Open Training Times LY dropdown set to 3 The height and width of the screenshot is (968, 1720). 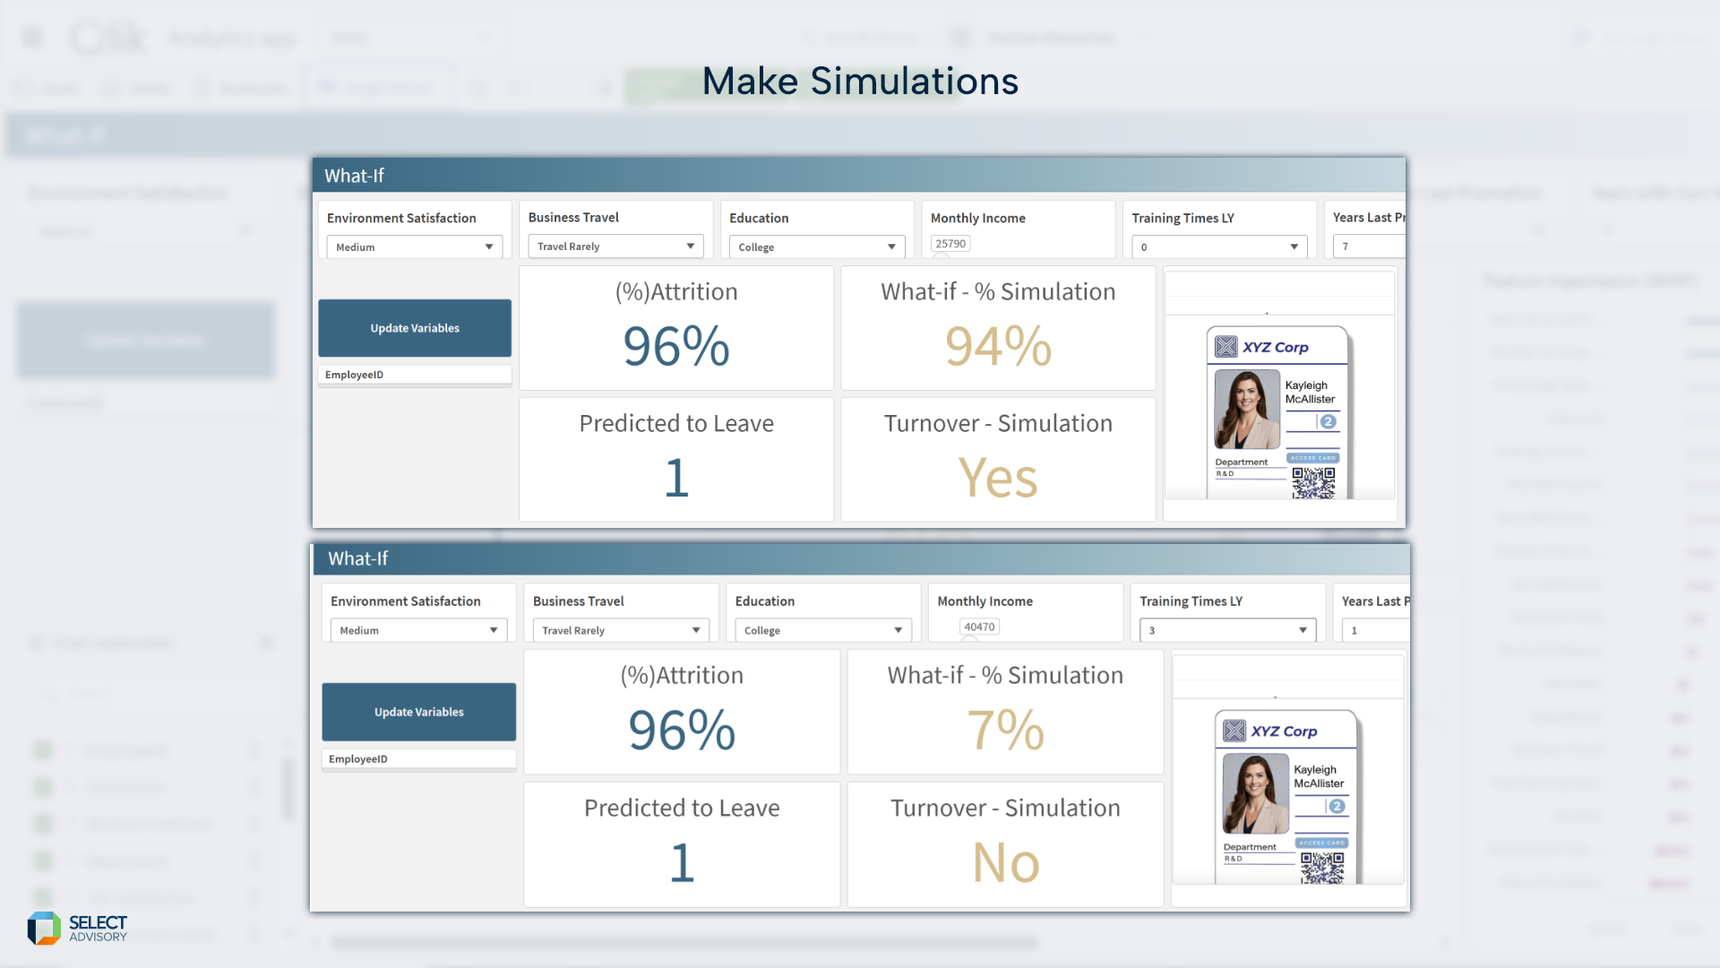pyautogui.click(x=1227, y=630)
